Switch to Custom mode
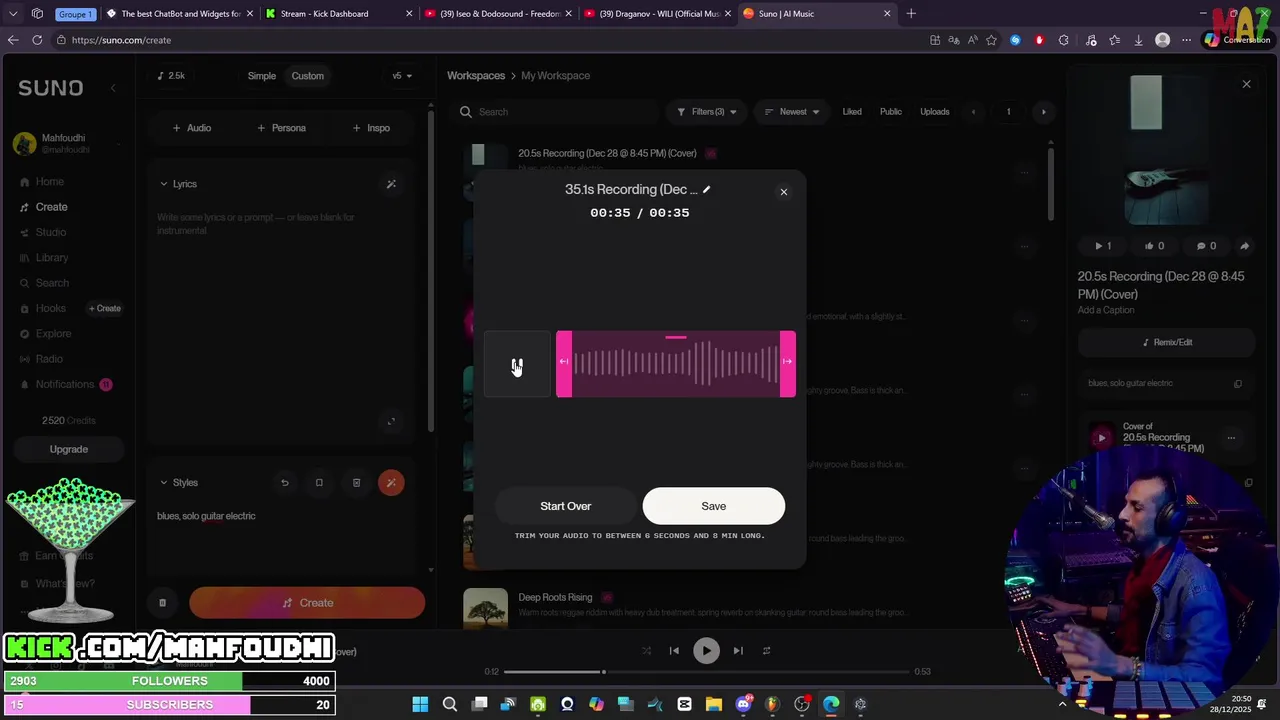 (x=308, y=76)
